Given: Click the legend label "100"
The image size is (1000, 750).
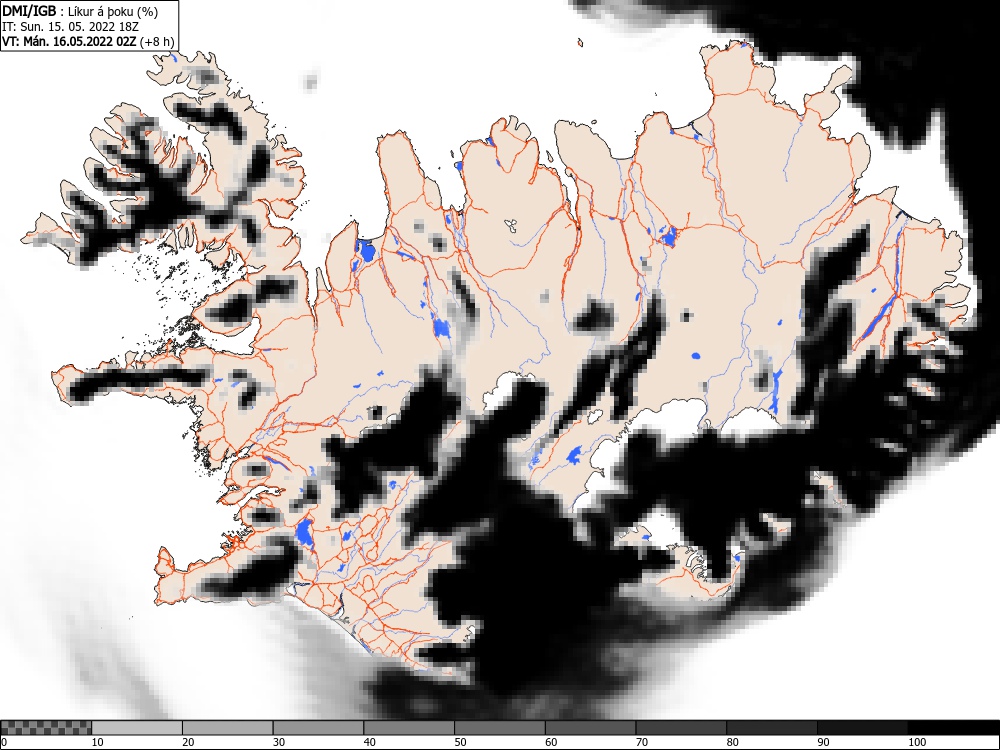Looking at the screenshot, I should (x=917, y=742).
